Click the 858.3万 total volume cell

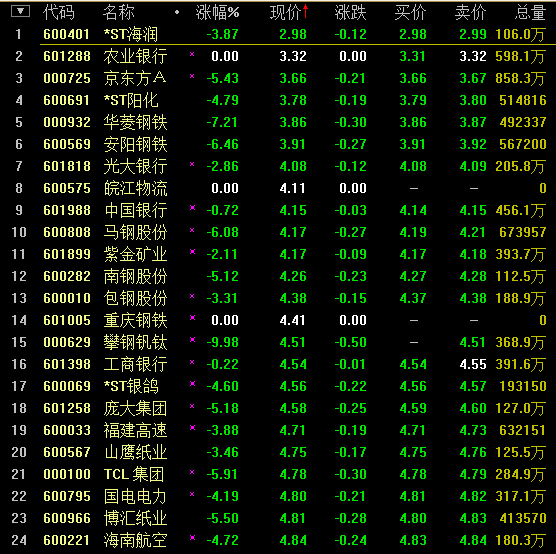[521, 78]
